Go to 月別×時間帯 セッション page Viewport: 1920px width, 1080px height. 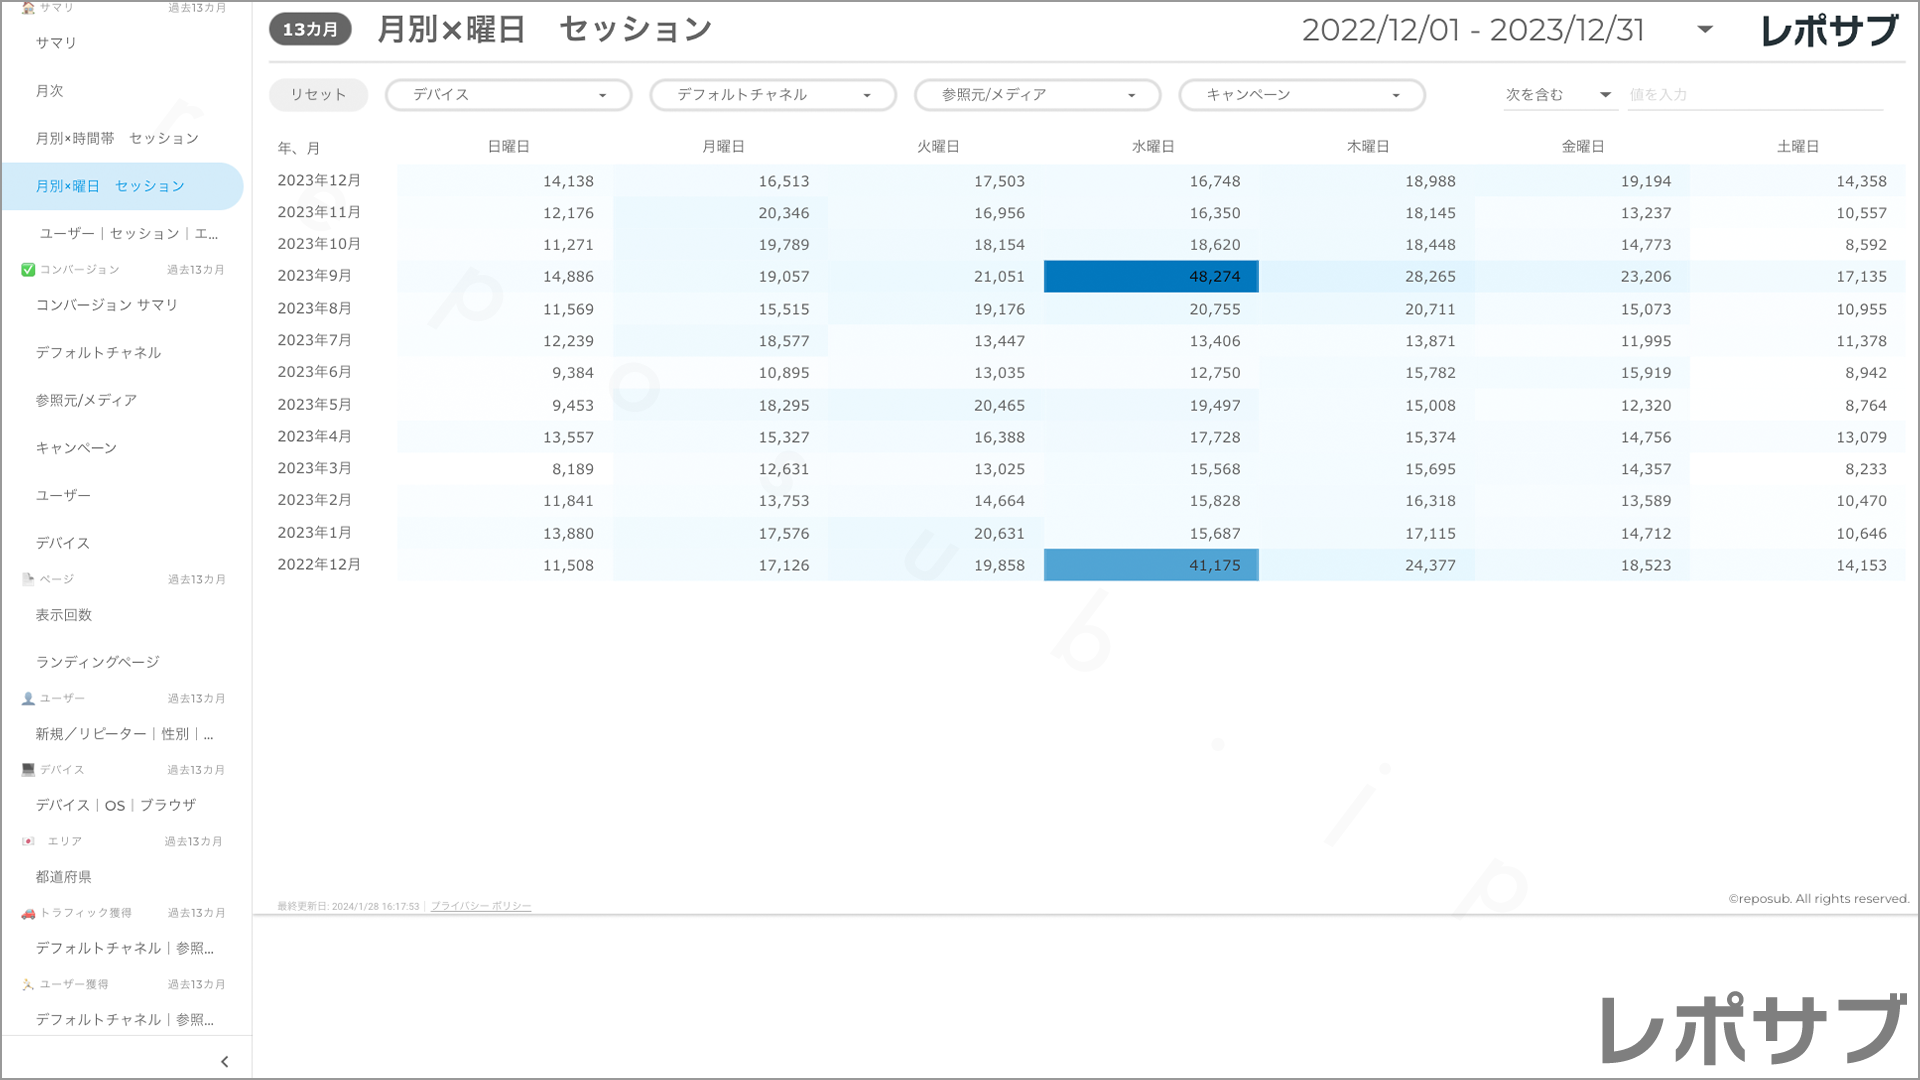[x=117, y=139]
